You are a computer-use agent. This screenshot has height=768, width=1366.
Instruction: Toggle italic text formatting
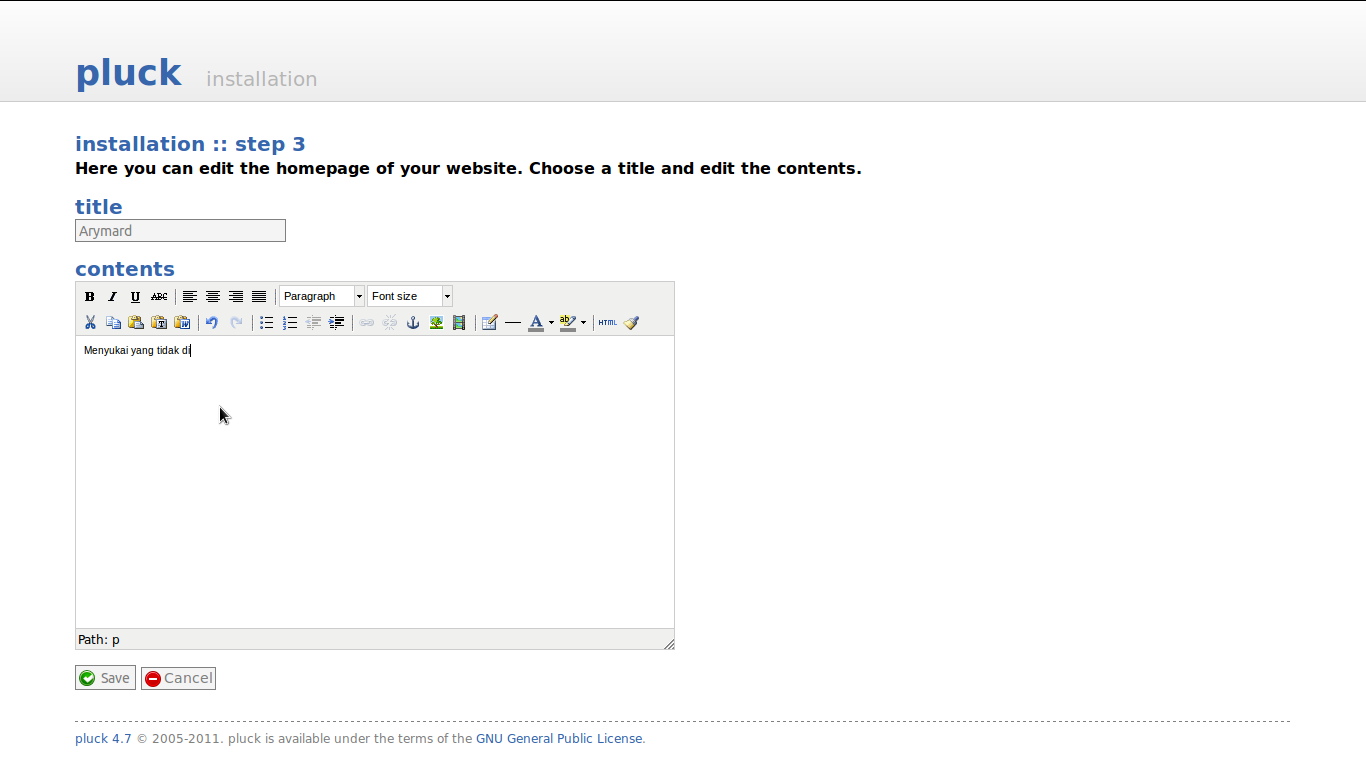pos(113,297)
